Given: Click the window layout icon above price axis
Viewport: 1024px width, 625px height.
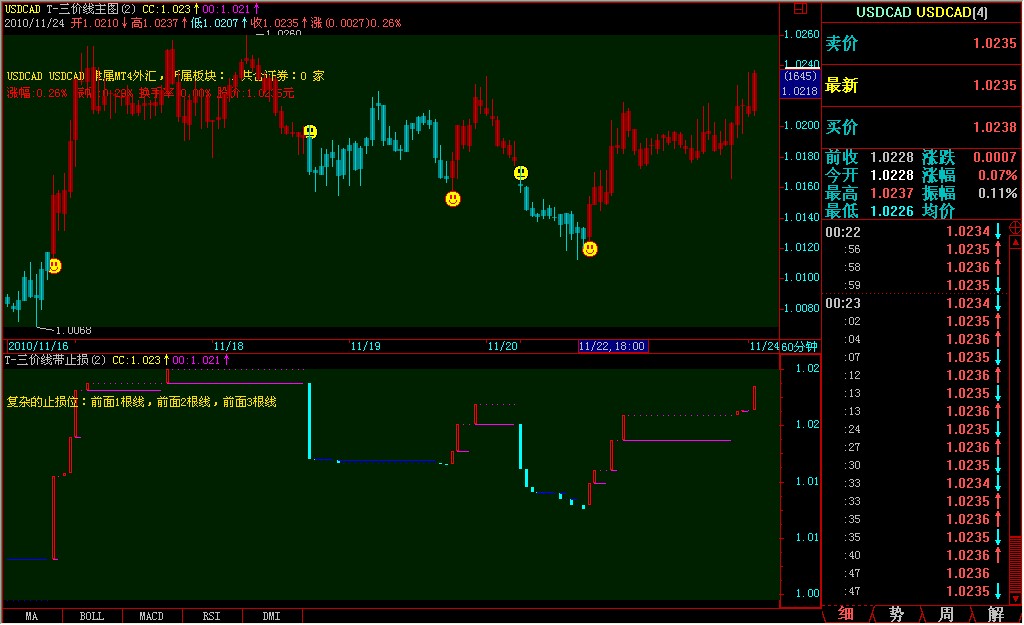Looking at the screenshot, I should pos(800,8).
